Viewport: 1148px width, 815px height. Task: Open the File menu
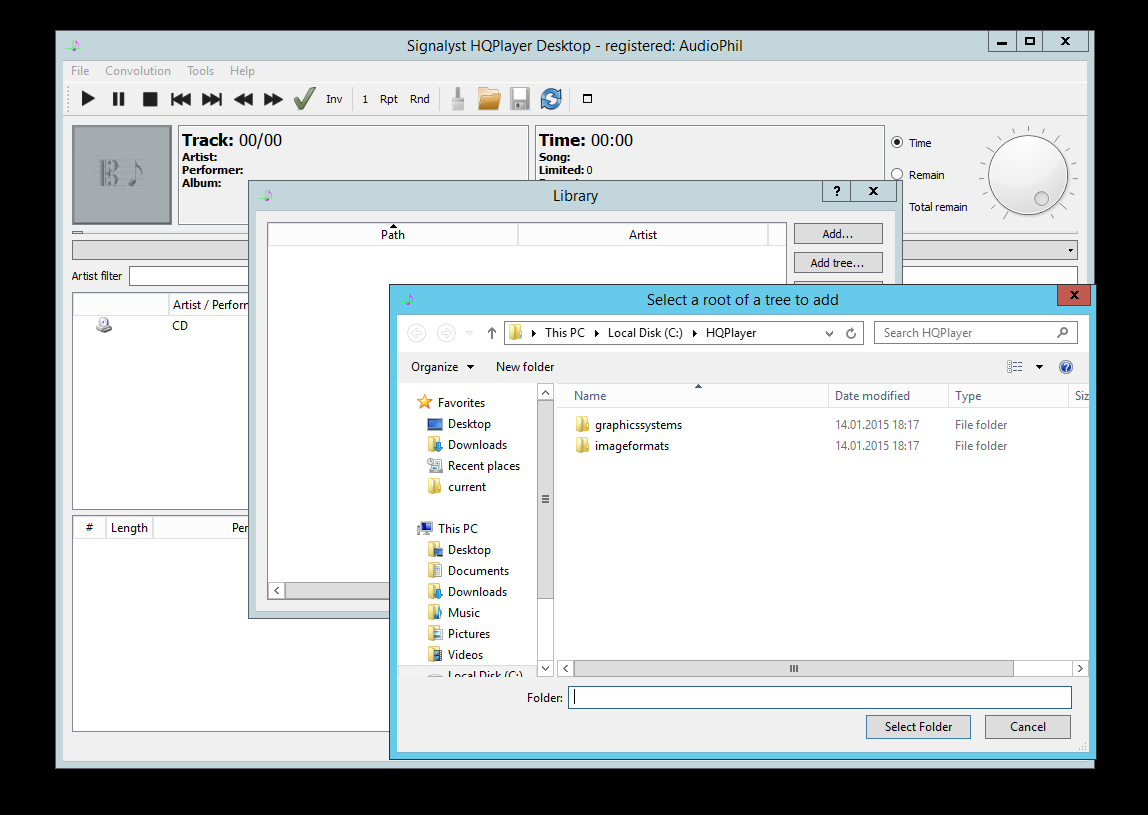80,71
